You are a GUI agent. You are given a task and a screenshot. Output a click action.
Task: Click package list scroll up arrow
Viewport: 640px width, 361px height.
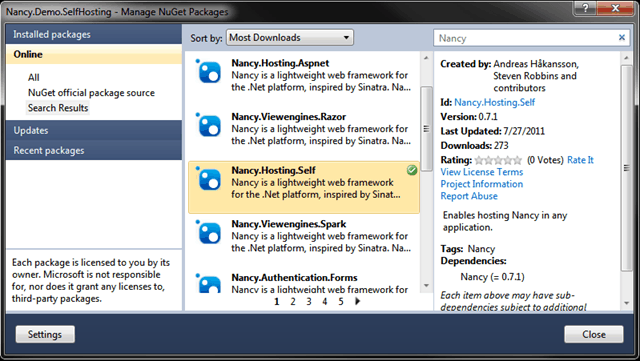click(427, 58)
